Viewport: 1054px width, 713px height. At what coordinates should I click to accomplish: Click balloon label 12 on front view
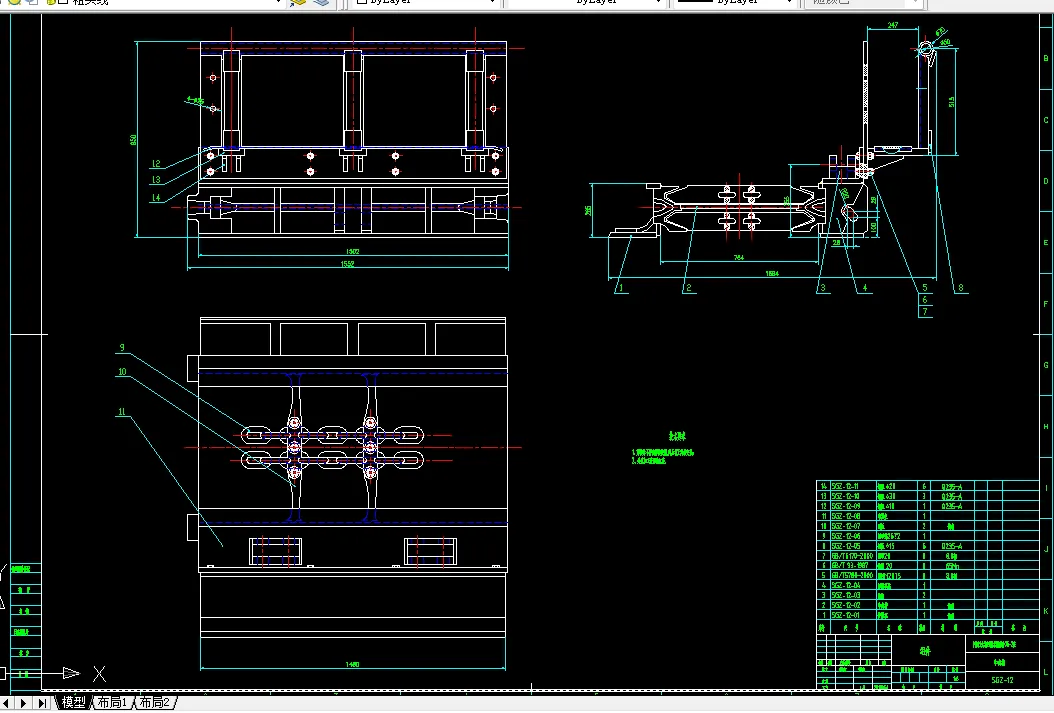(x=156, y=163)
